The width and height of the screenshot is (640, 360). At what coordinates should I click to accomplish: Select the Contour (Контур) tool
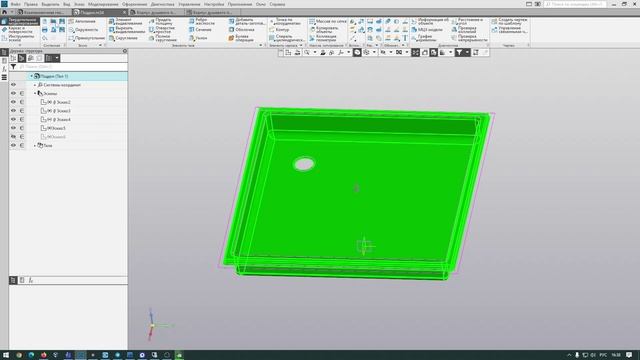tap(279, 30)
